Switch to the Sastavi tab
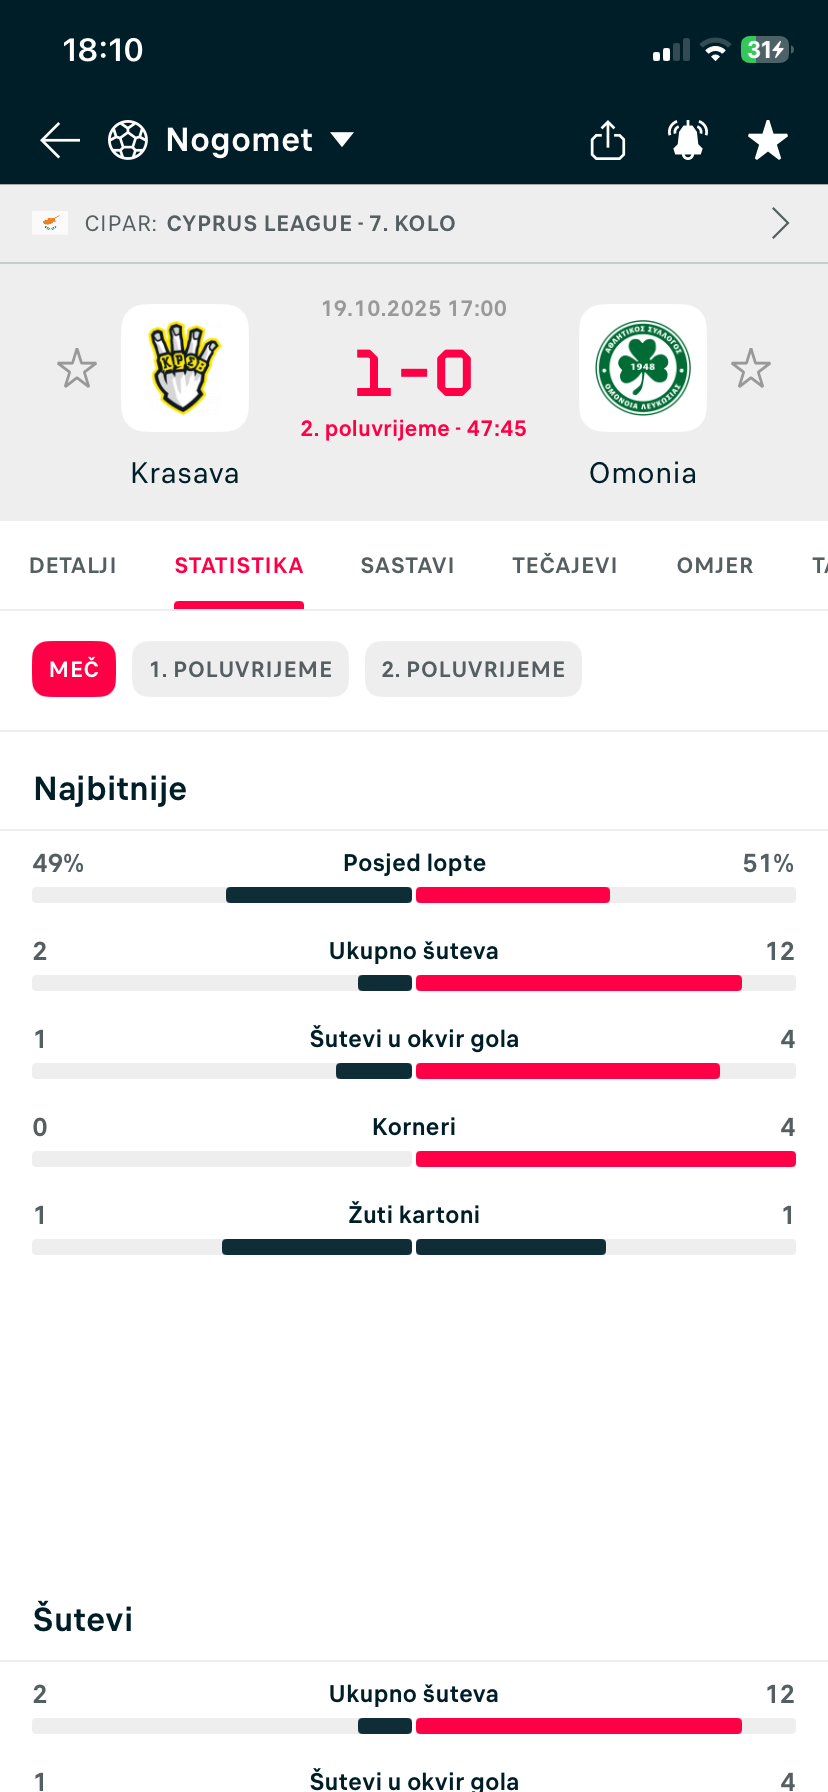828x1792 pixels. [x=407, y=566]
